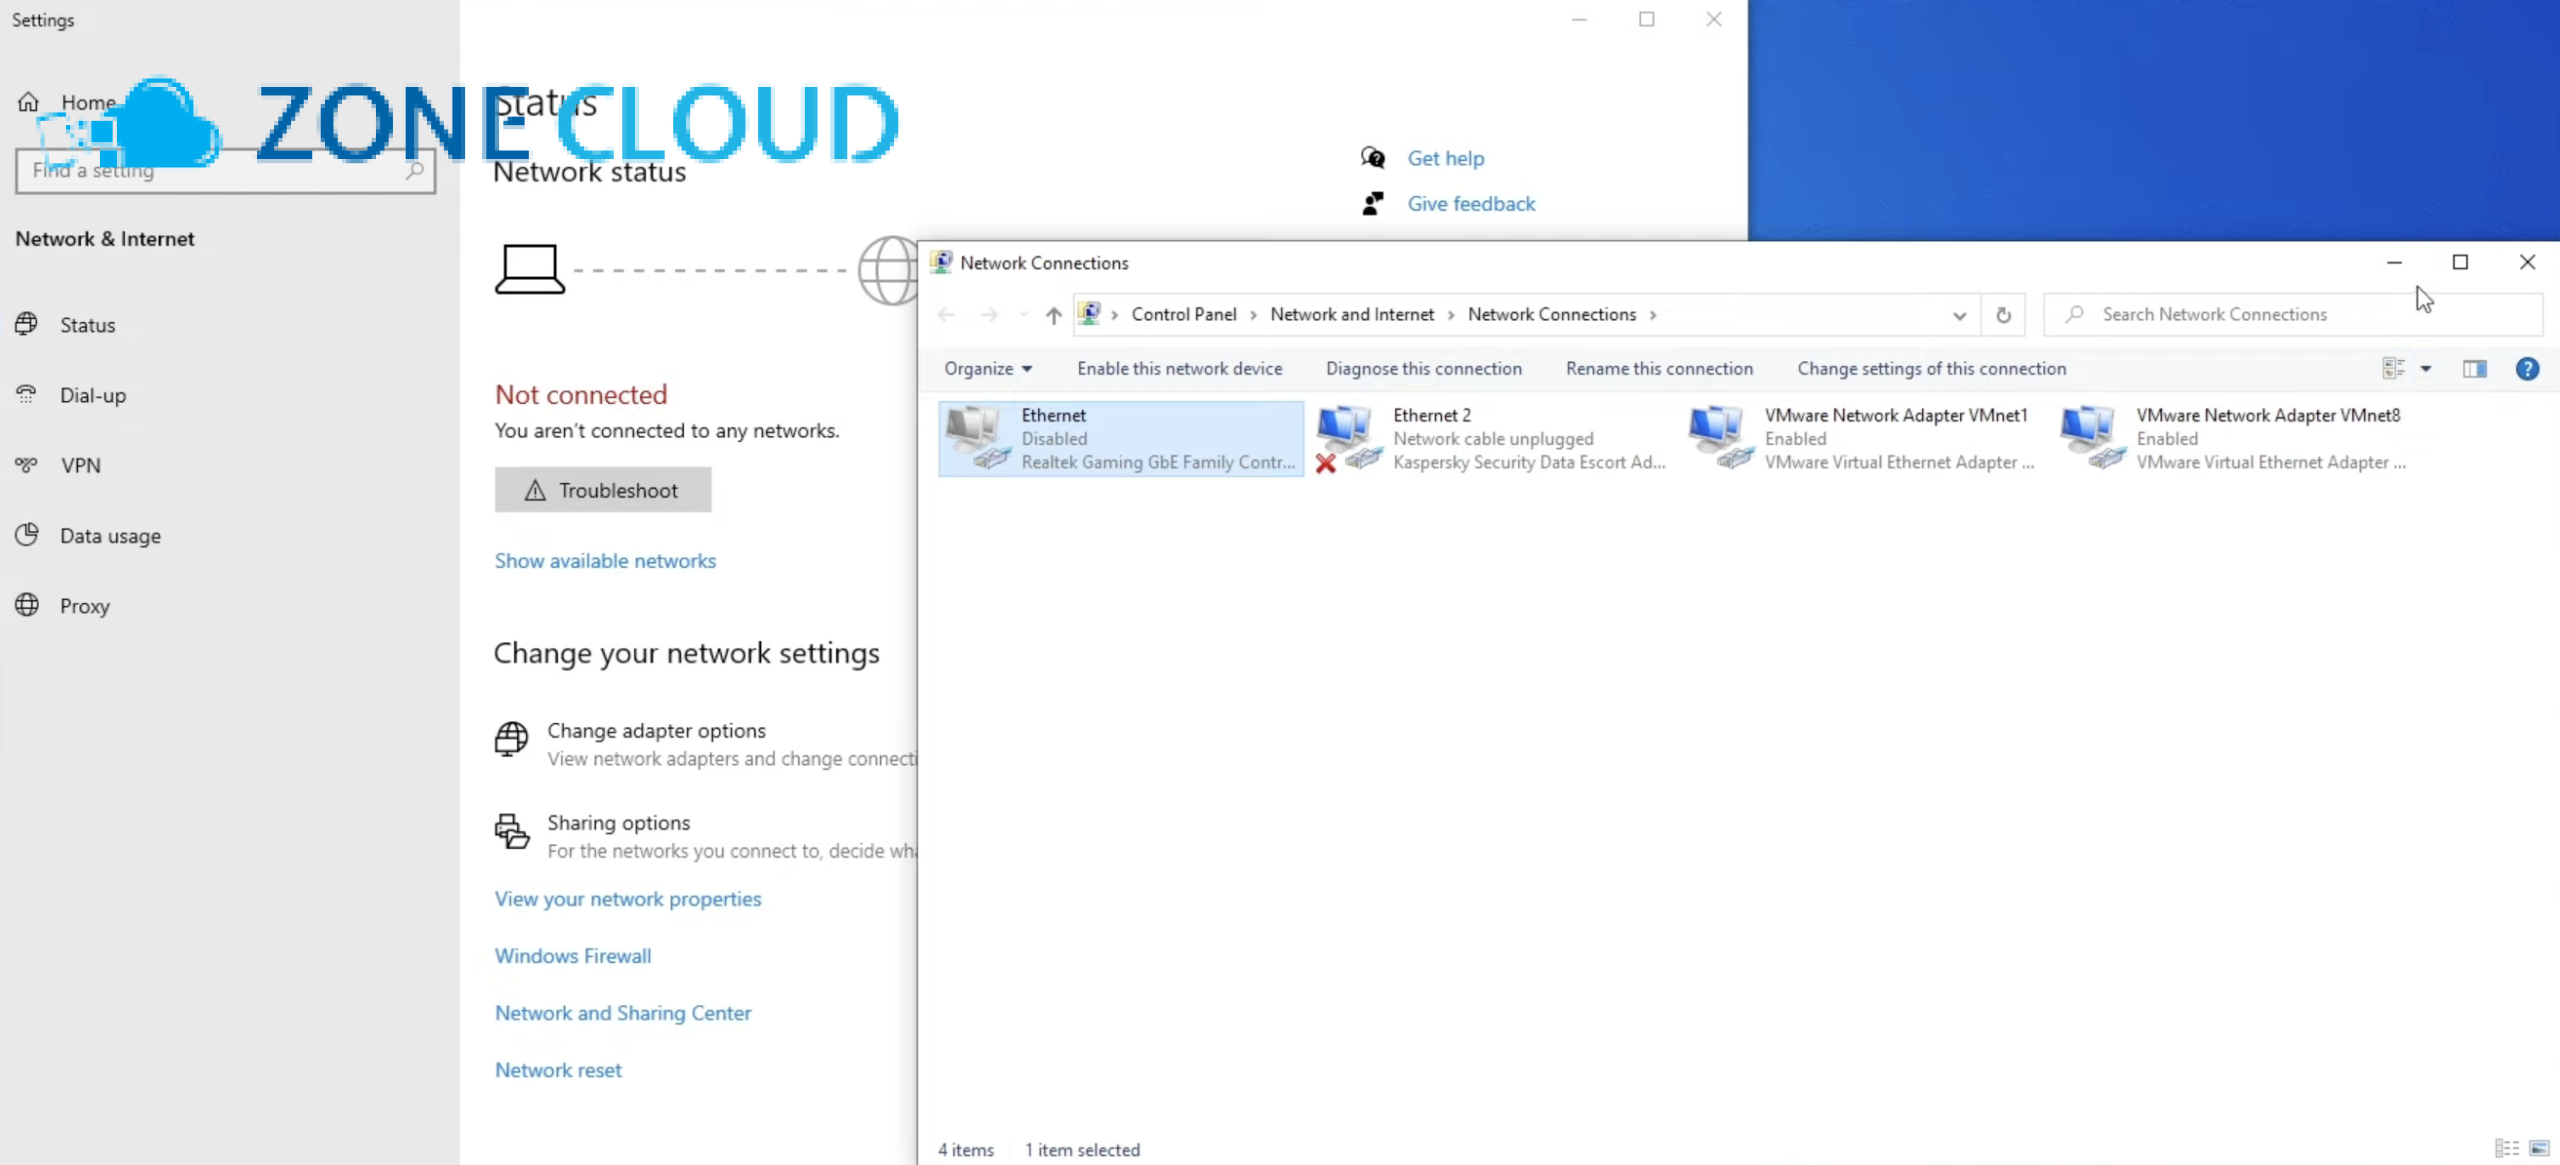Open Network and Internet breadcrumb
This screenshot has height=1165, width=2560.
(1352, 315)
